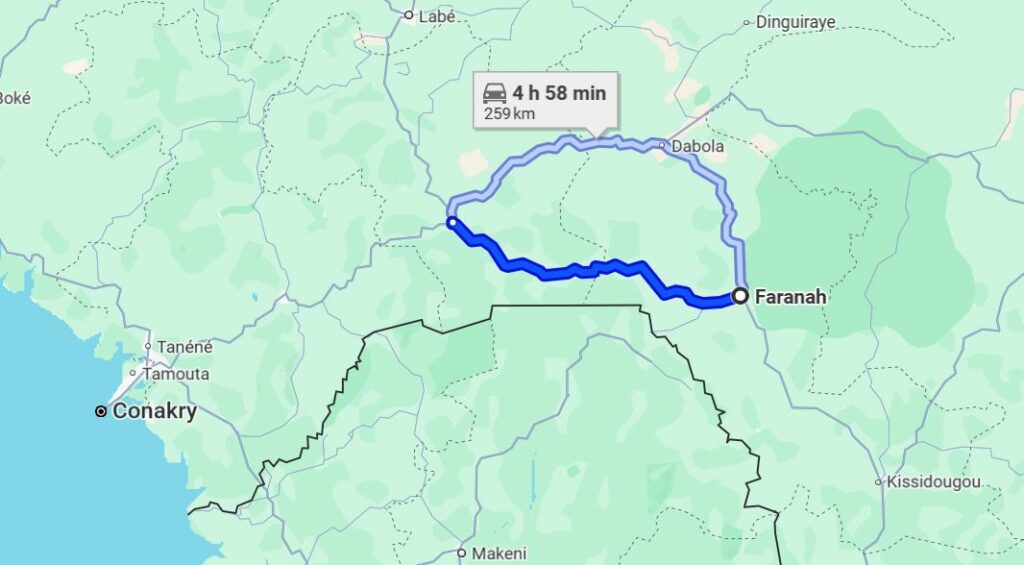Select the Kissidougou town marker
The height and width of the screenshot is (565, 1024).
click(x=878, y=483)
